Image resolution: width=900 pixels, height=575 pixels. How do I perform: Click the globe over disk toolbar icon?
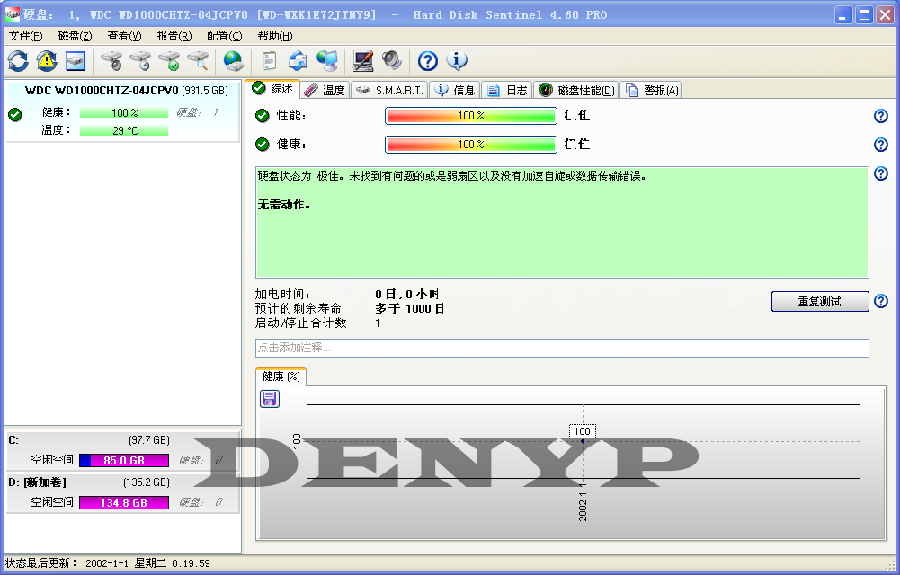click(x=233, y=60)
